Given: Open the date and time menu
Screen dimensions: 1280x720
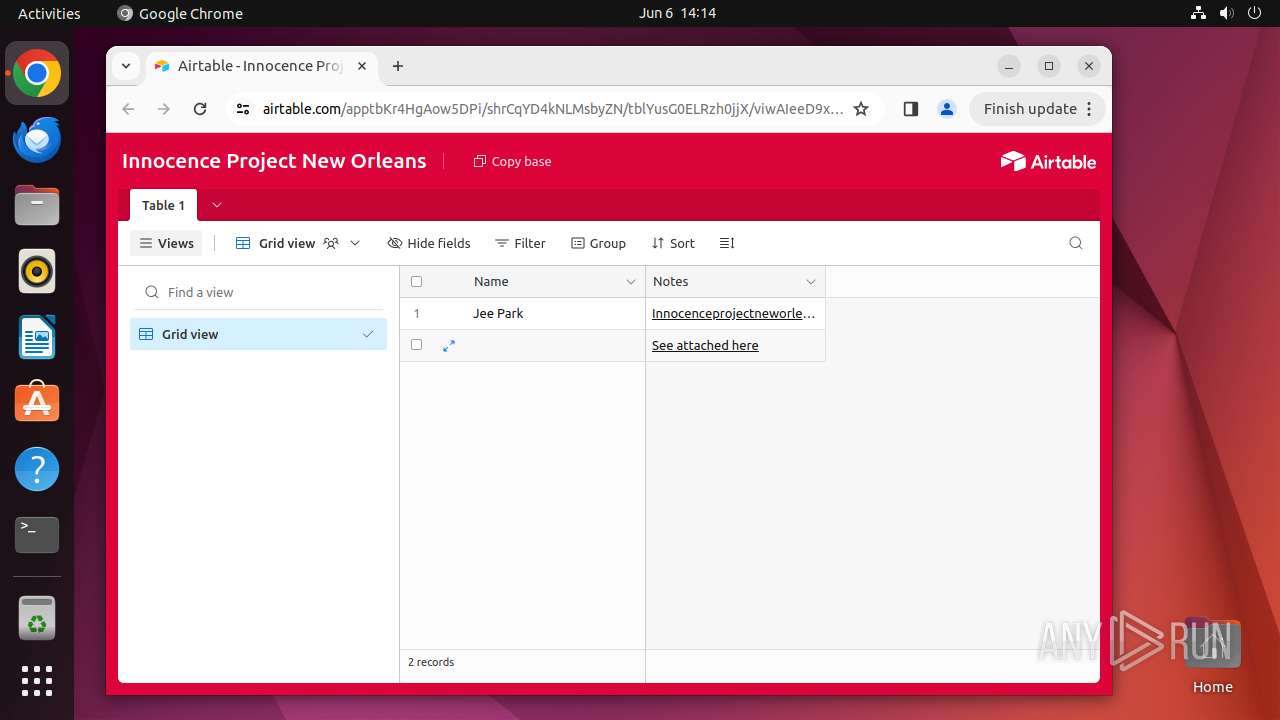Looking at the screenshot, I should point(677,13).
